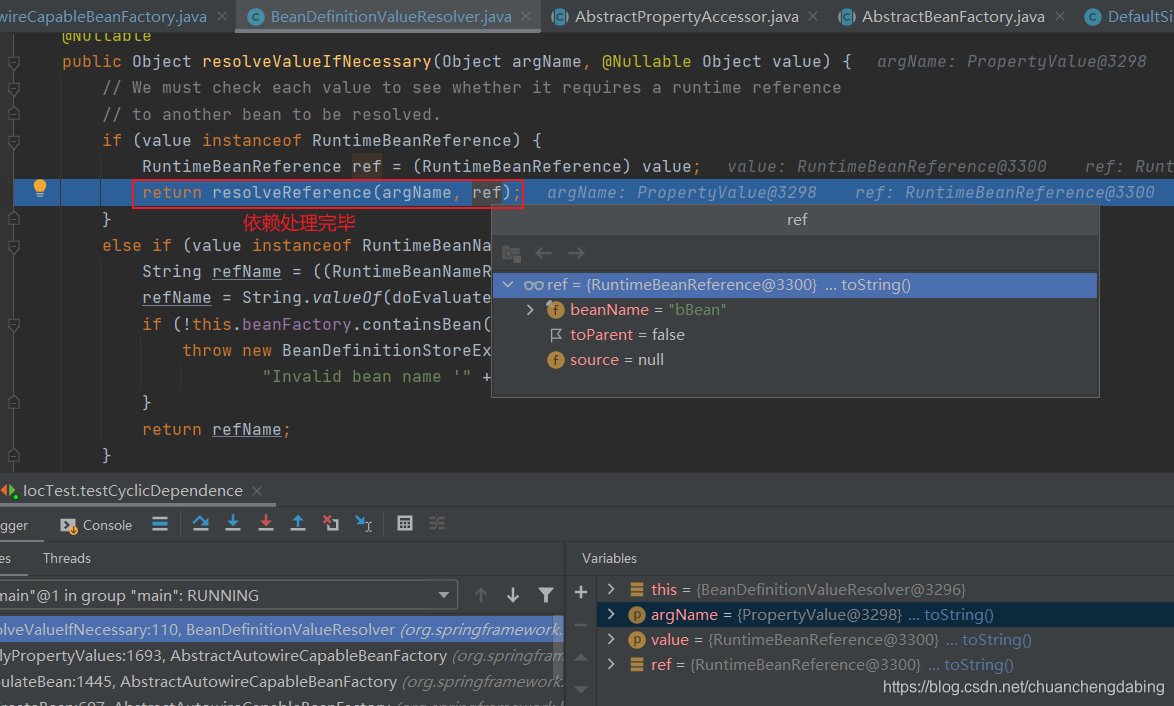
Task: Close the AbstractBeanFactory.java tab
Action: click(1059, 16)
